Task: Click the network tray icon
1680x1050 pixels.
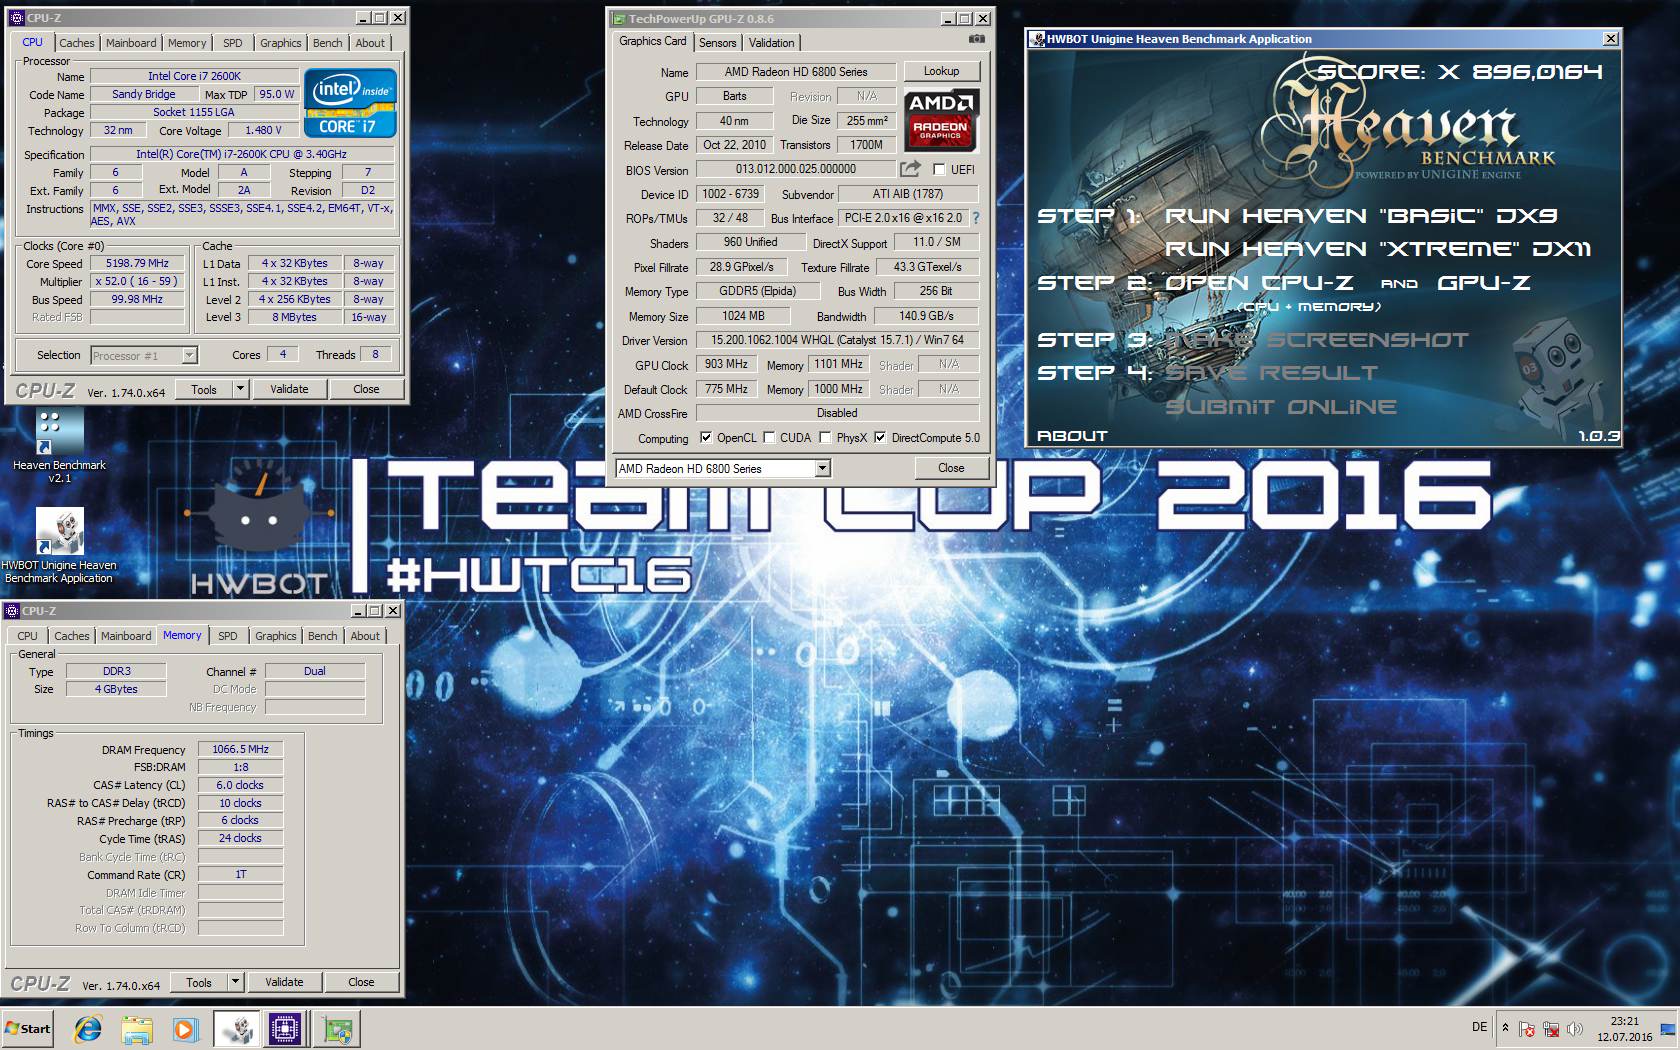Action: point(1551,1029)
